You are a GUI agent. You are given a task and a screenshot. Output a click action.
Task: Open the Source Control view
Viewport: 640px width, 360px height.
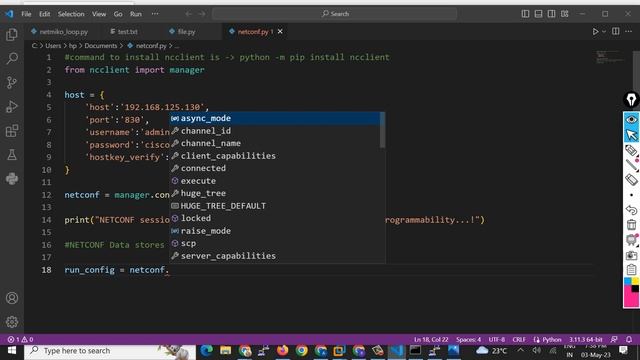pyautogui.click(x=12, y=82)
